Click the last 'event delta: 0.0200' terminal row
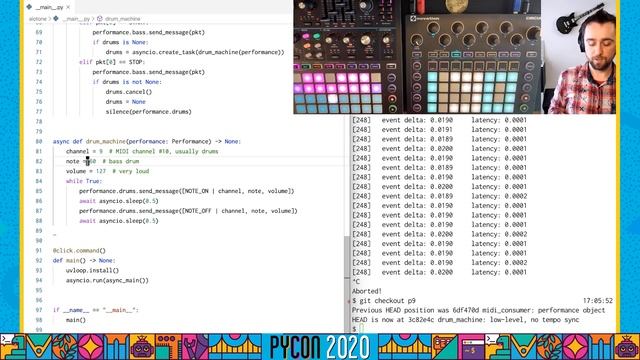 point(439,272)
